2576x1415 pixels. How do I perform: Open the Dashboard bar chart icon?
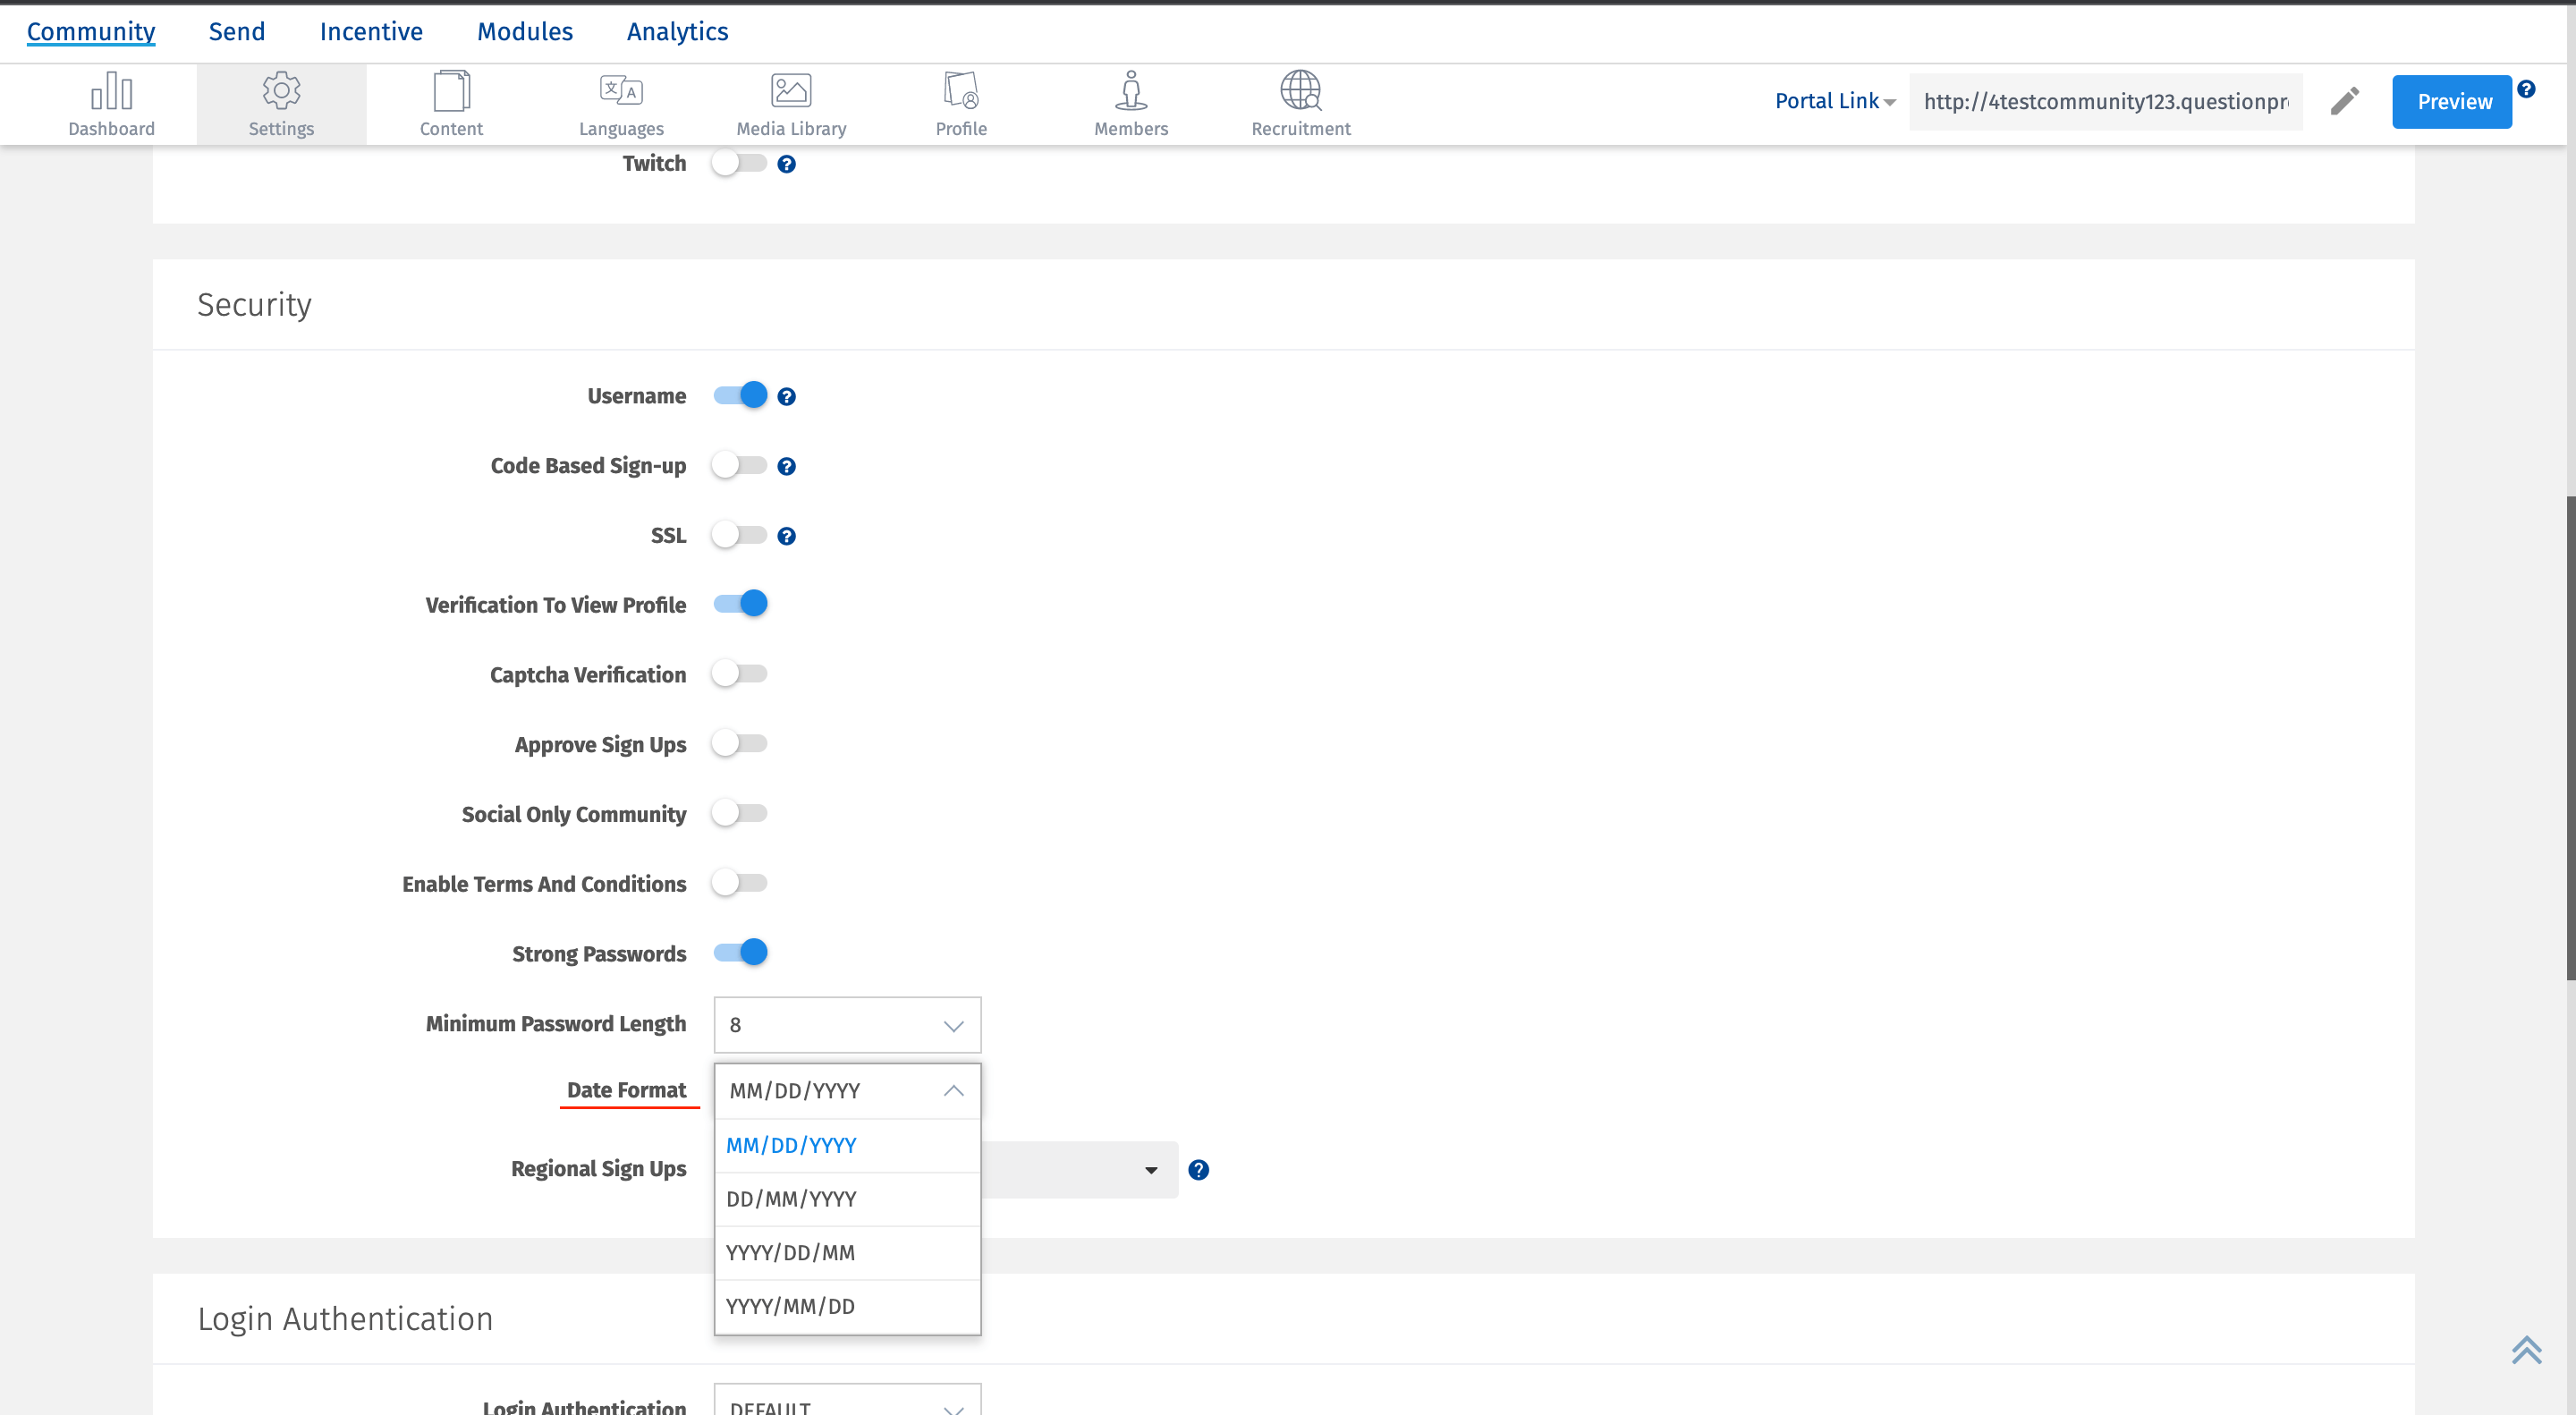coord(111,92)
